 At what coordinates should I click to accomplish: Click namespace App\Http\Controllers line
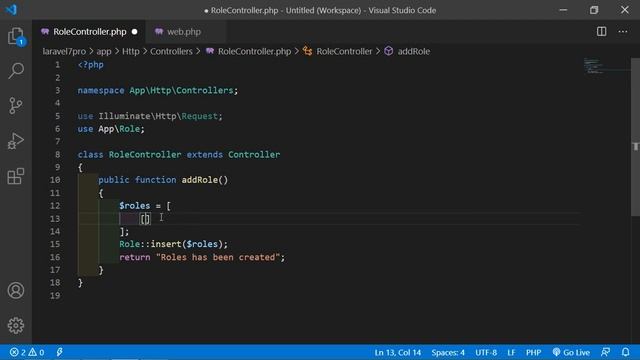point(158,90)
